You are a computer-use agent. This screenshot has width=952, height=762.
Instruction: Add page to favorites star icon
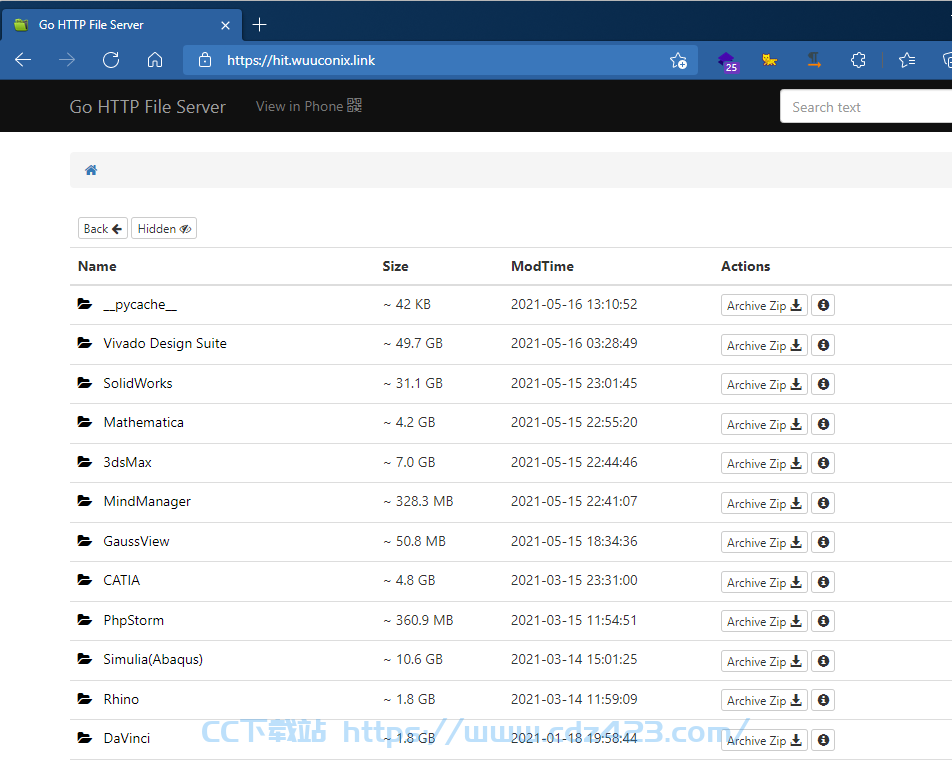(678, 60)
